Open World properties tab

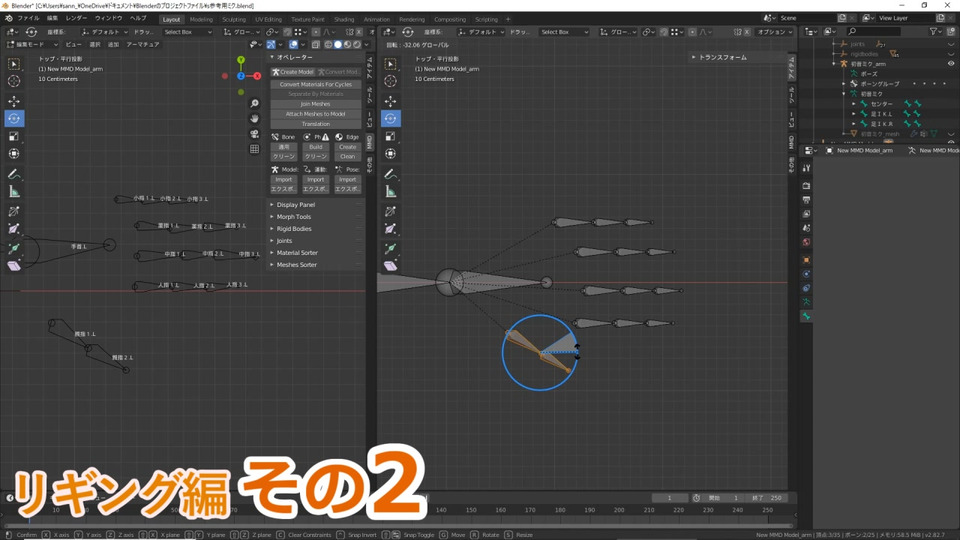806,242
